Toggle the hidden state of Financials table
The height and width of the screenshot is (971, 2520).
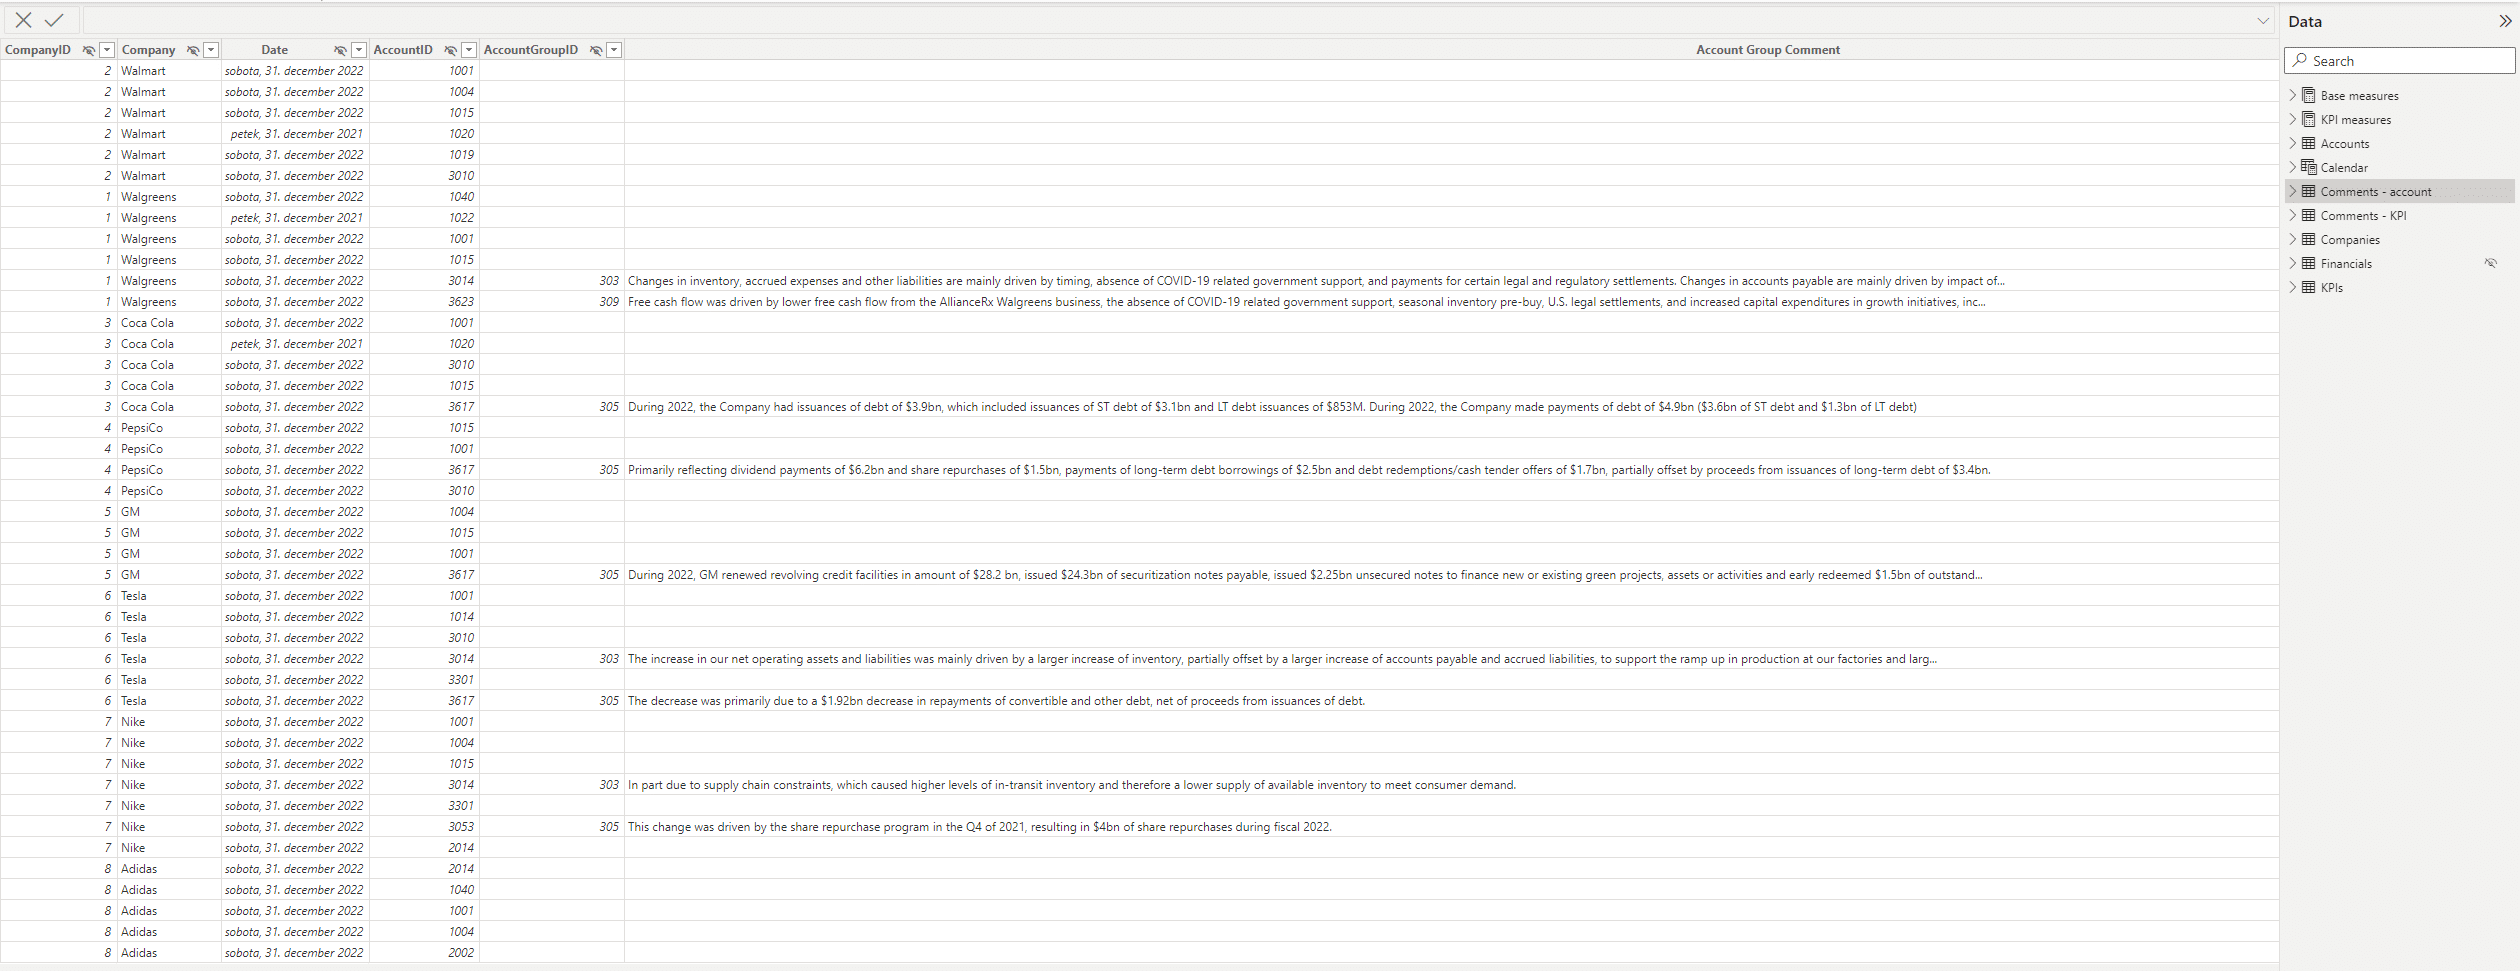click(2490, 263)
